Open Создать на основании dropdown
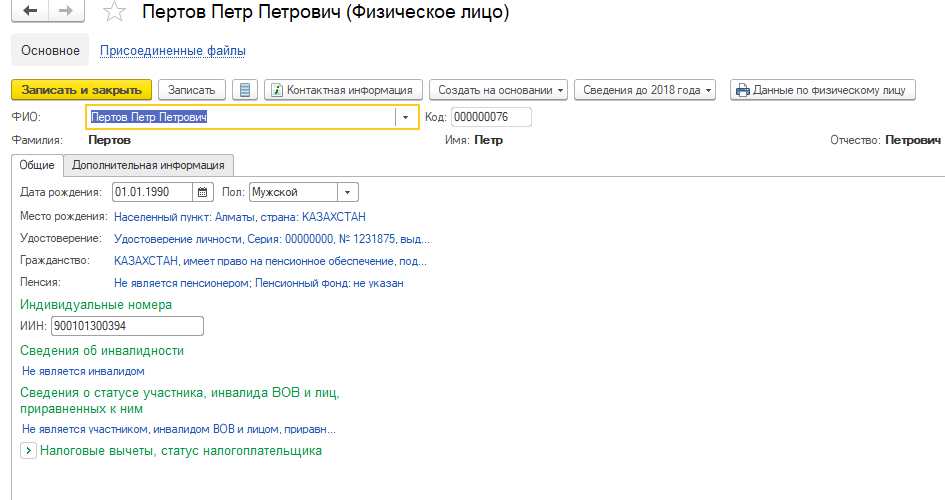This screenshot has width=945, height=500. click(x=498, y=90)
